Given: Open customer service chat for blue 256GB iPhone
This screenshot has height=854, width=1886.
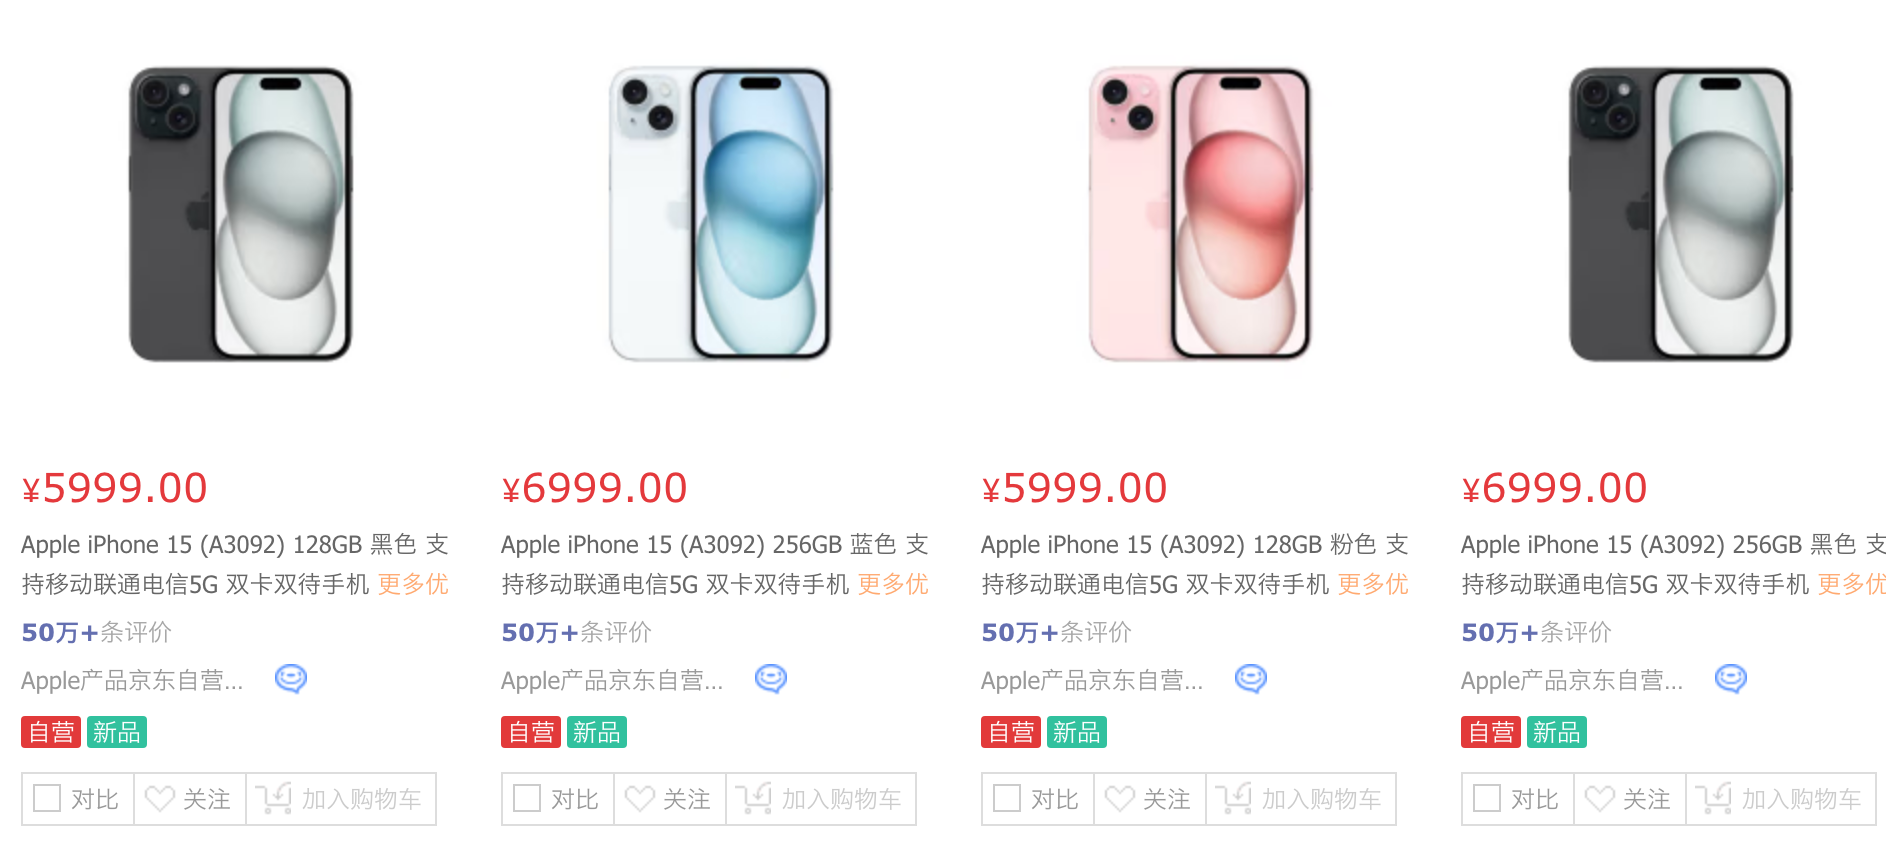Looking at the screenshot, I should pyautogui.click(x=771, y=679).
